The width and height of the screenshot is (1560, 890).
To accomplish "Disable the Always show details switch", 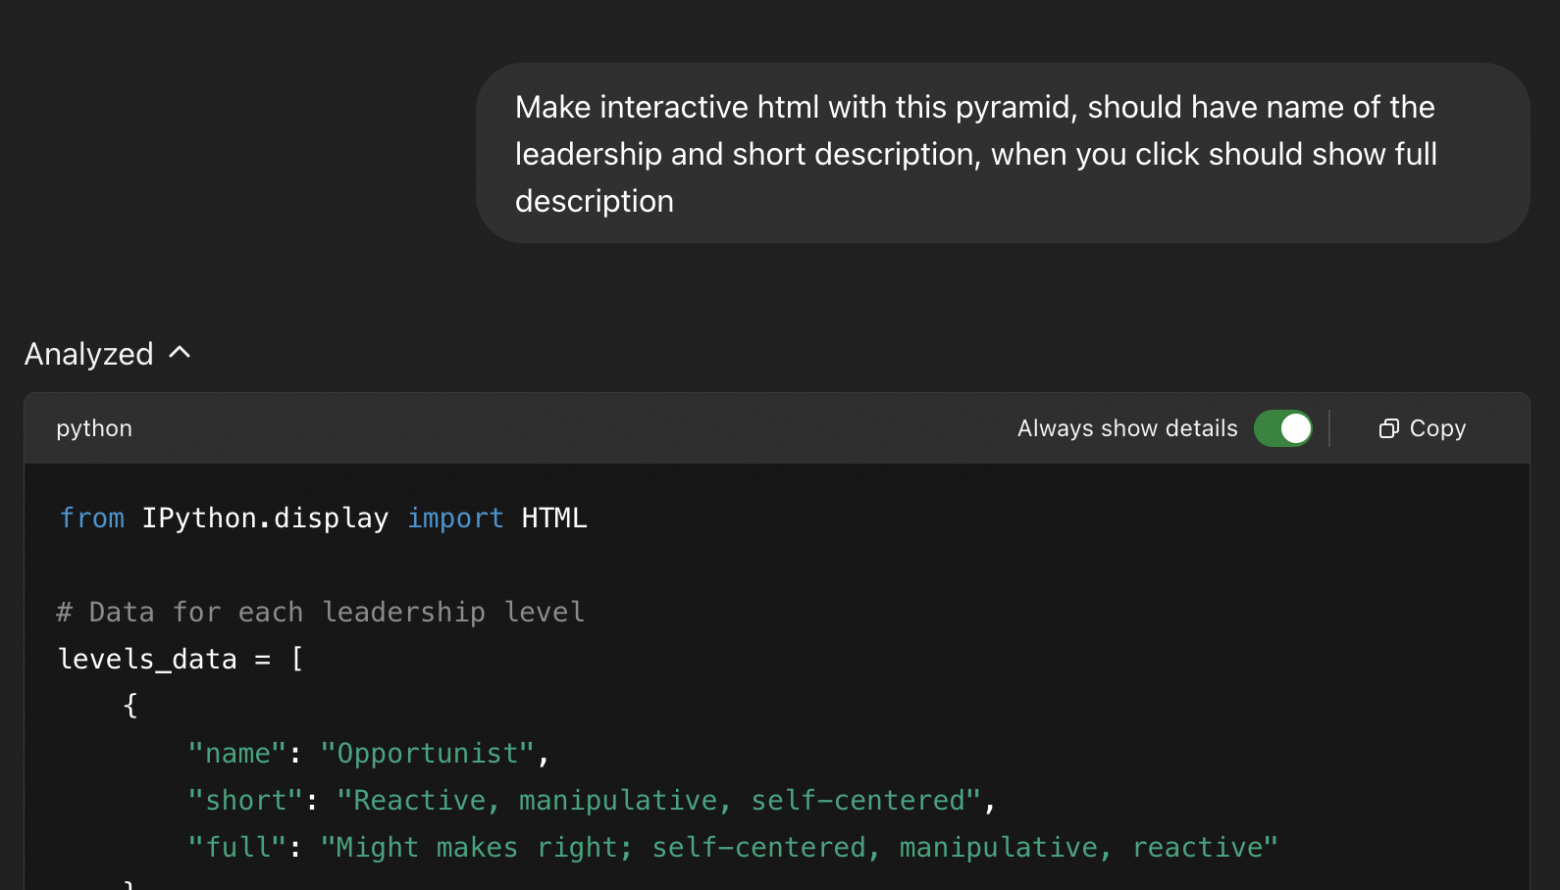I will (x=1283, y=428).
